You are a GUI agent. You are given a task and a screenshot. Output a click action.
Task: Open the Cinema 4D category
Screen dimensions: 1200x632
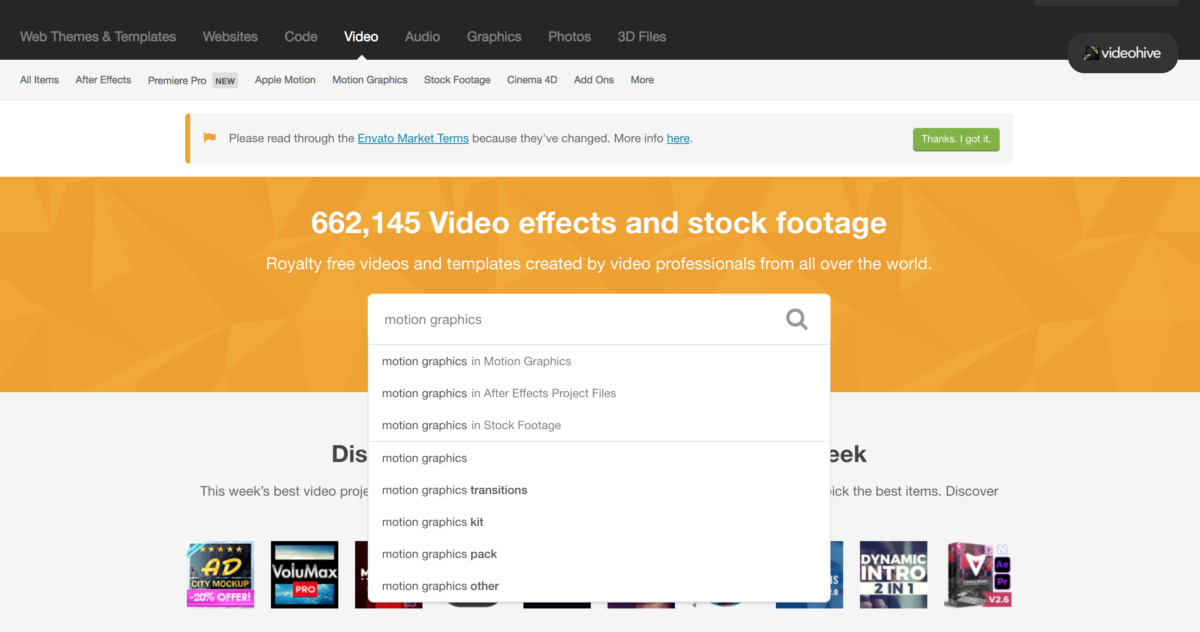(x=532, y=80)
